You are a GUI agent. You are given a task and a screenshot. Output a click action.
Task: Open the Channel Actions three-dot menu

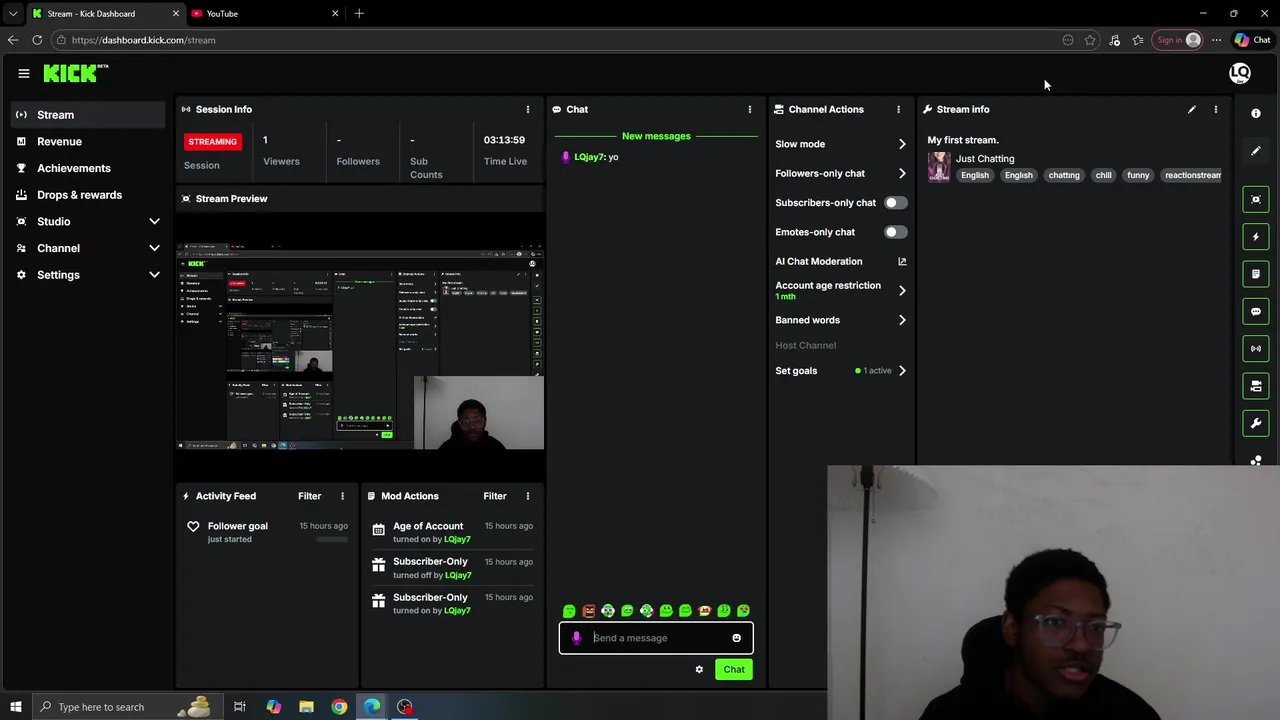898,109
